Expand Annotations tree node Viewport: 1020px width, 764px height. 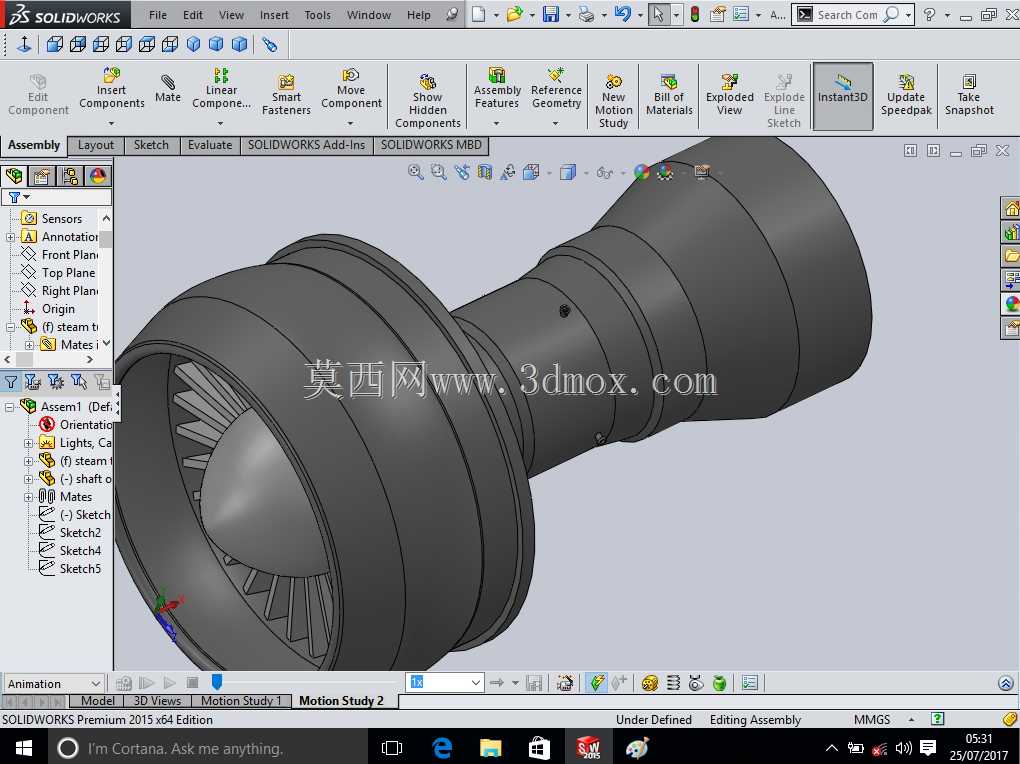coord(10,237)
